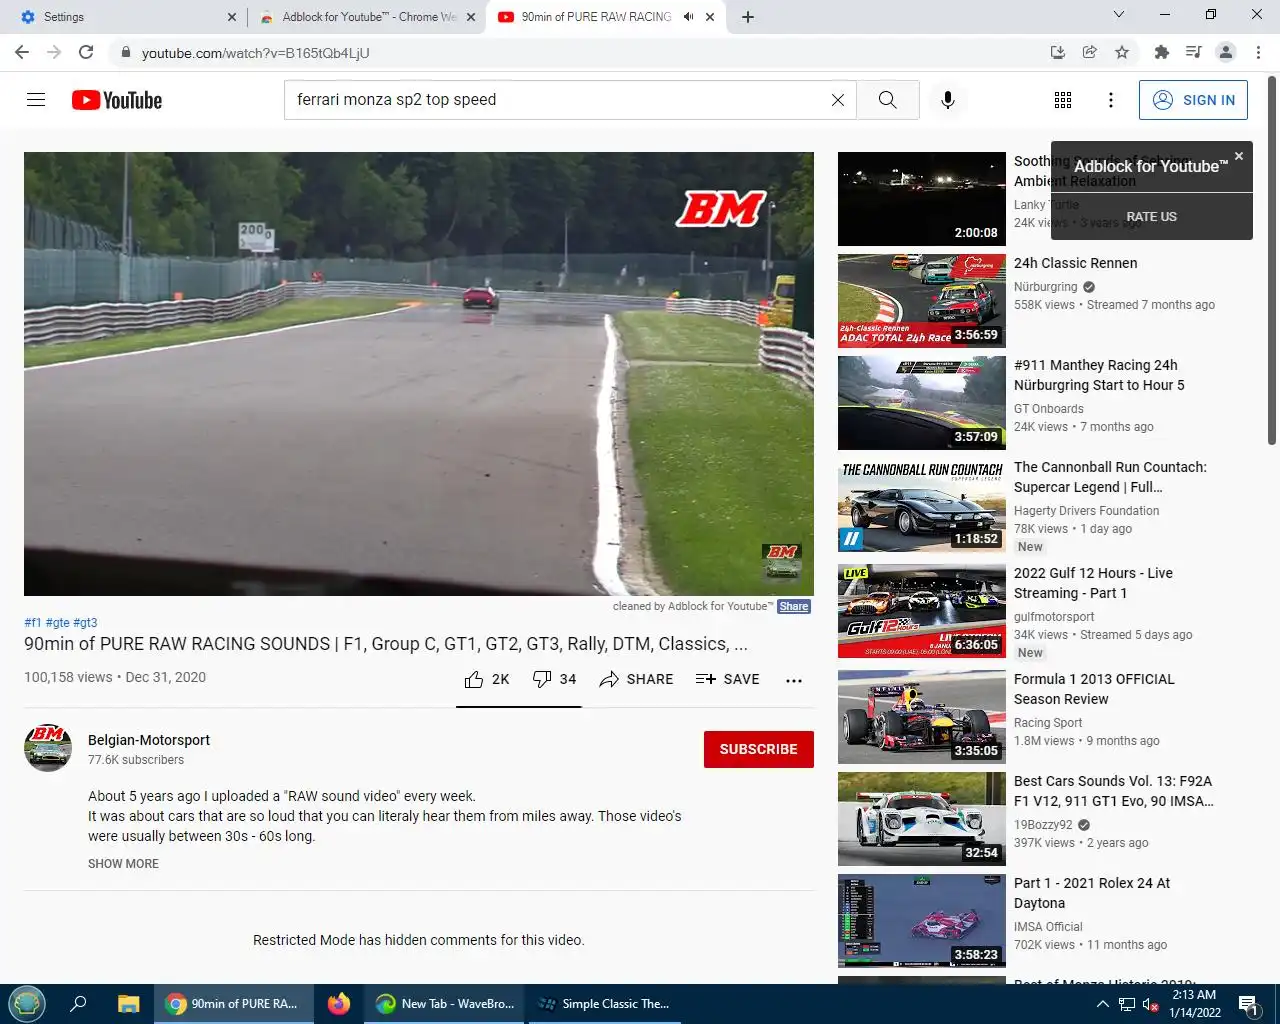This screenshot has width=1280, height=1024.
Task: Switch to Adblock for Youtube tab
Action: tap(366, 17)
